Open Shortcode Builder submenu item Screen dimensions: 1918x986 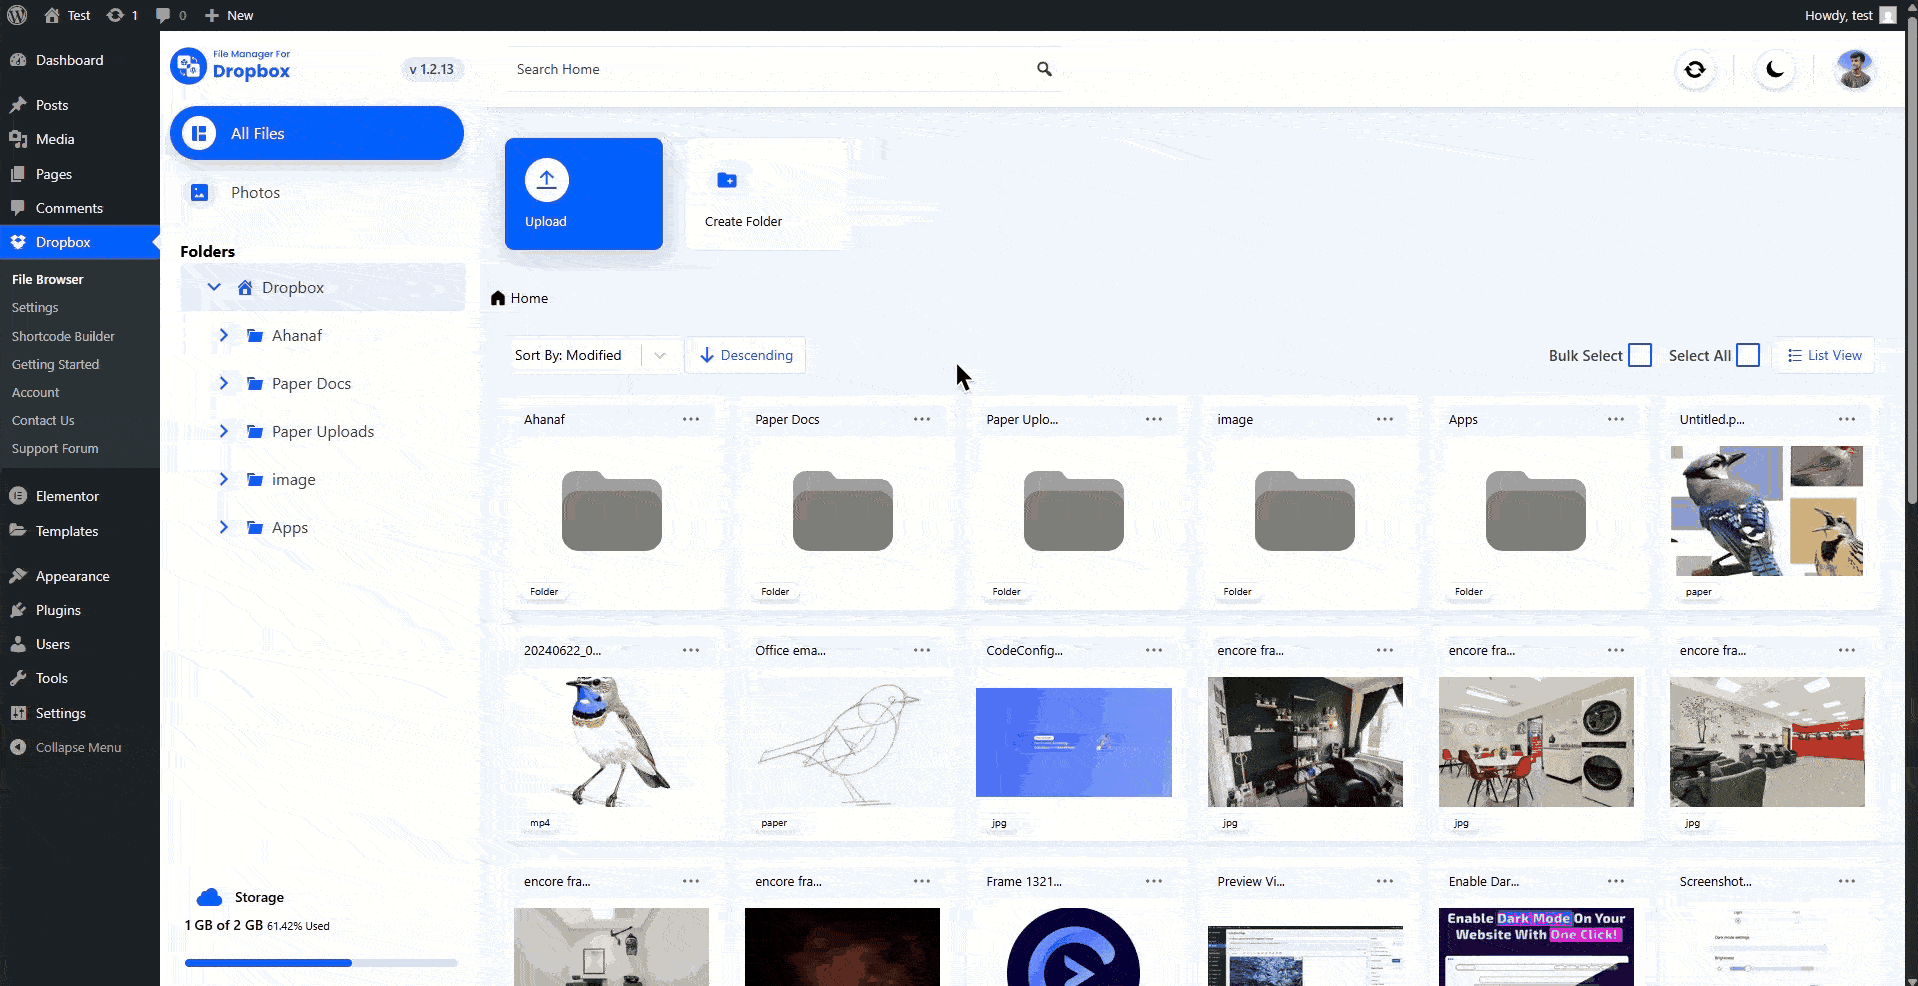click(63, 336)
